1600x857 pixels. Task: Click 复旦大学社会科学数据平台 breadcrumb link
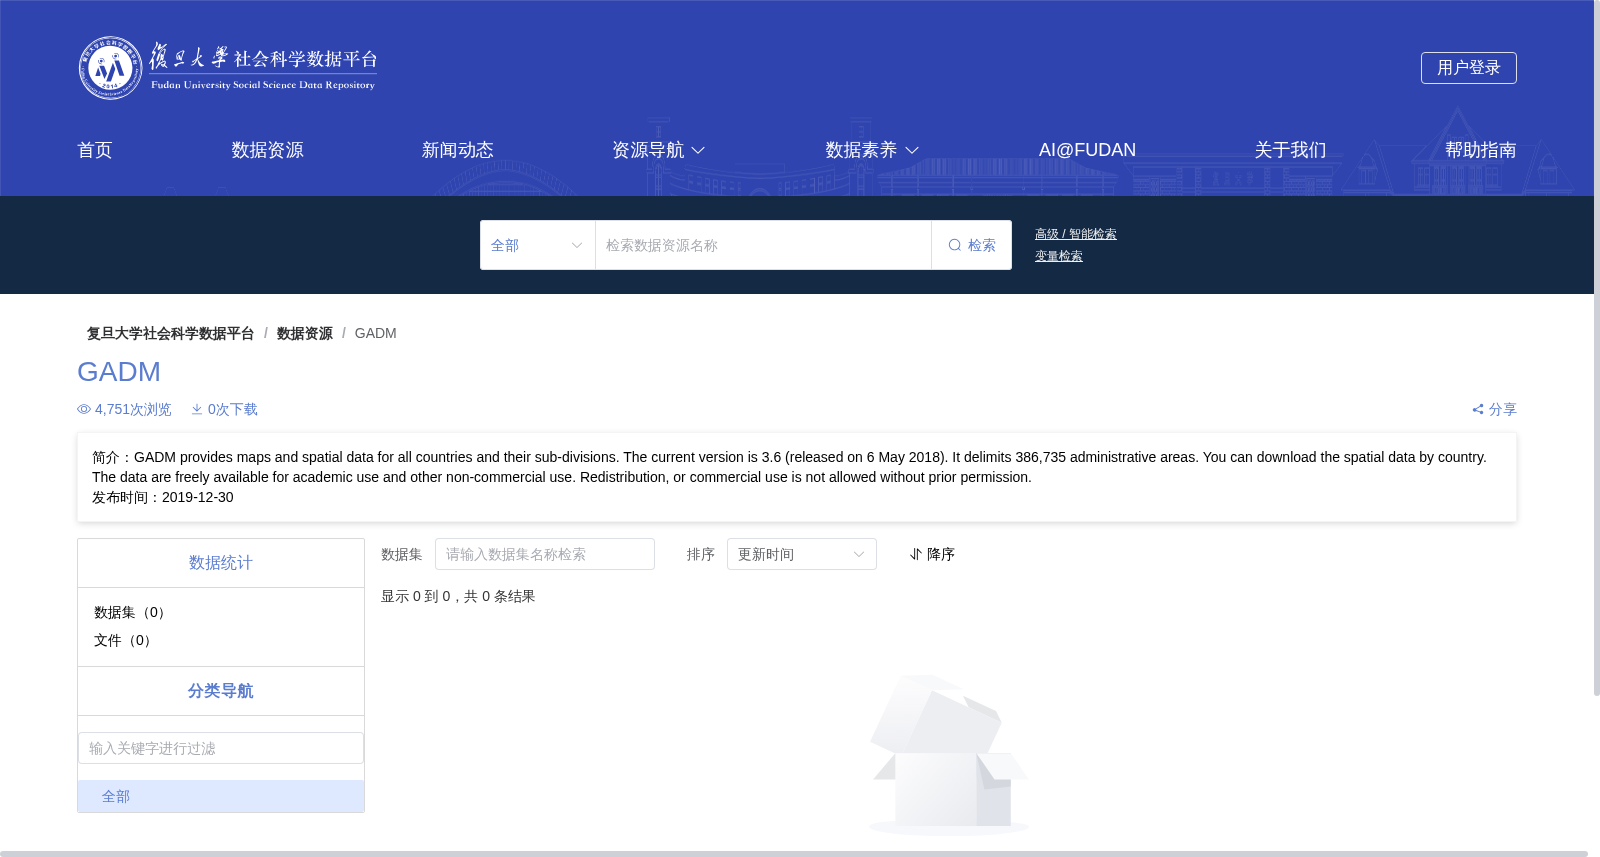point(170,333)
